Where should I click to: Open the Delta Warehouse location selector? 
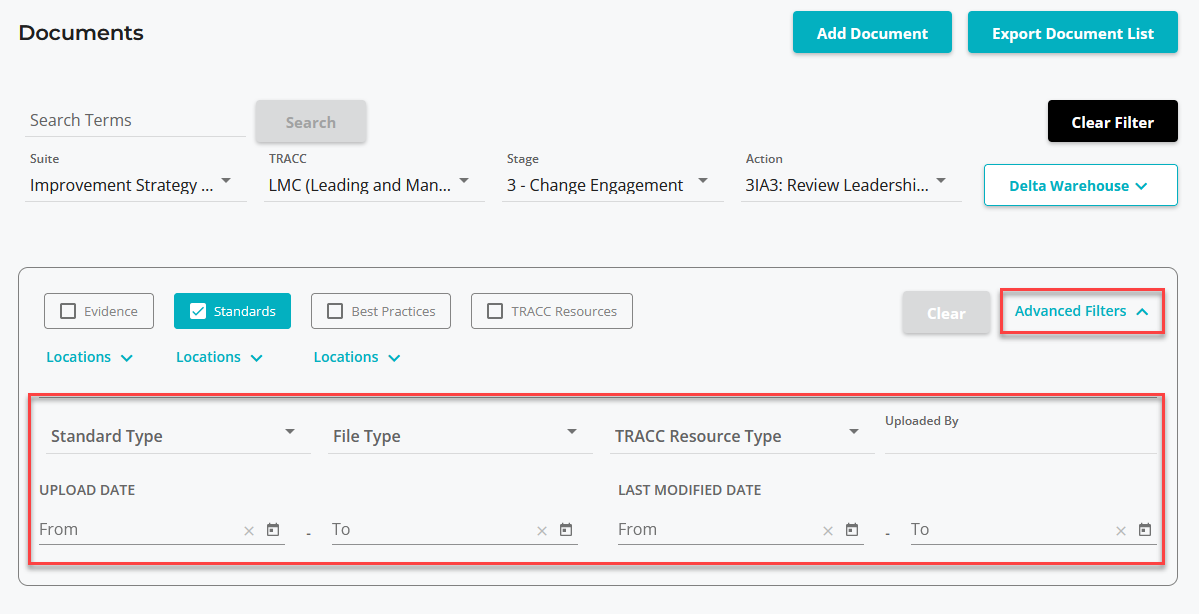pyautogui.click(x=1080, y=186)
